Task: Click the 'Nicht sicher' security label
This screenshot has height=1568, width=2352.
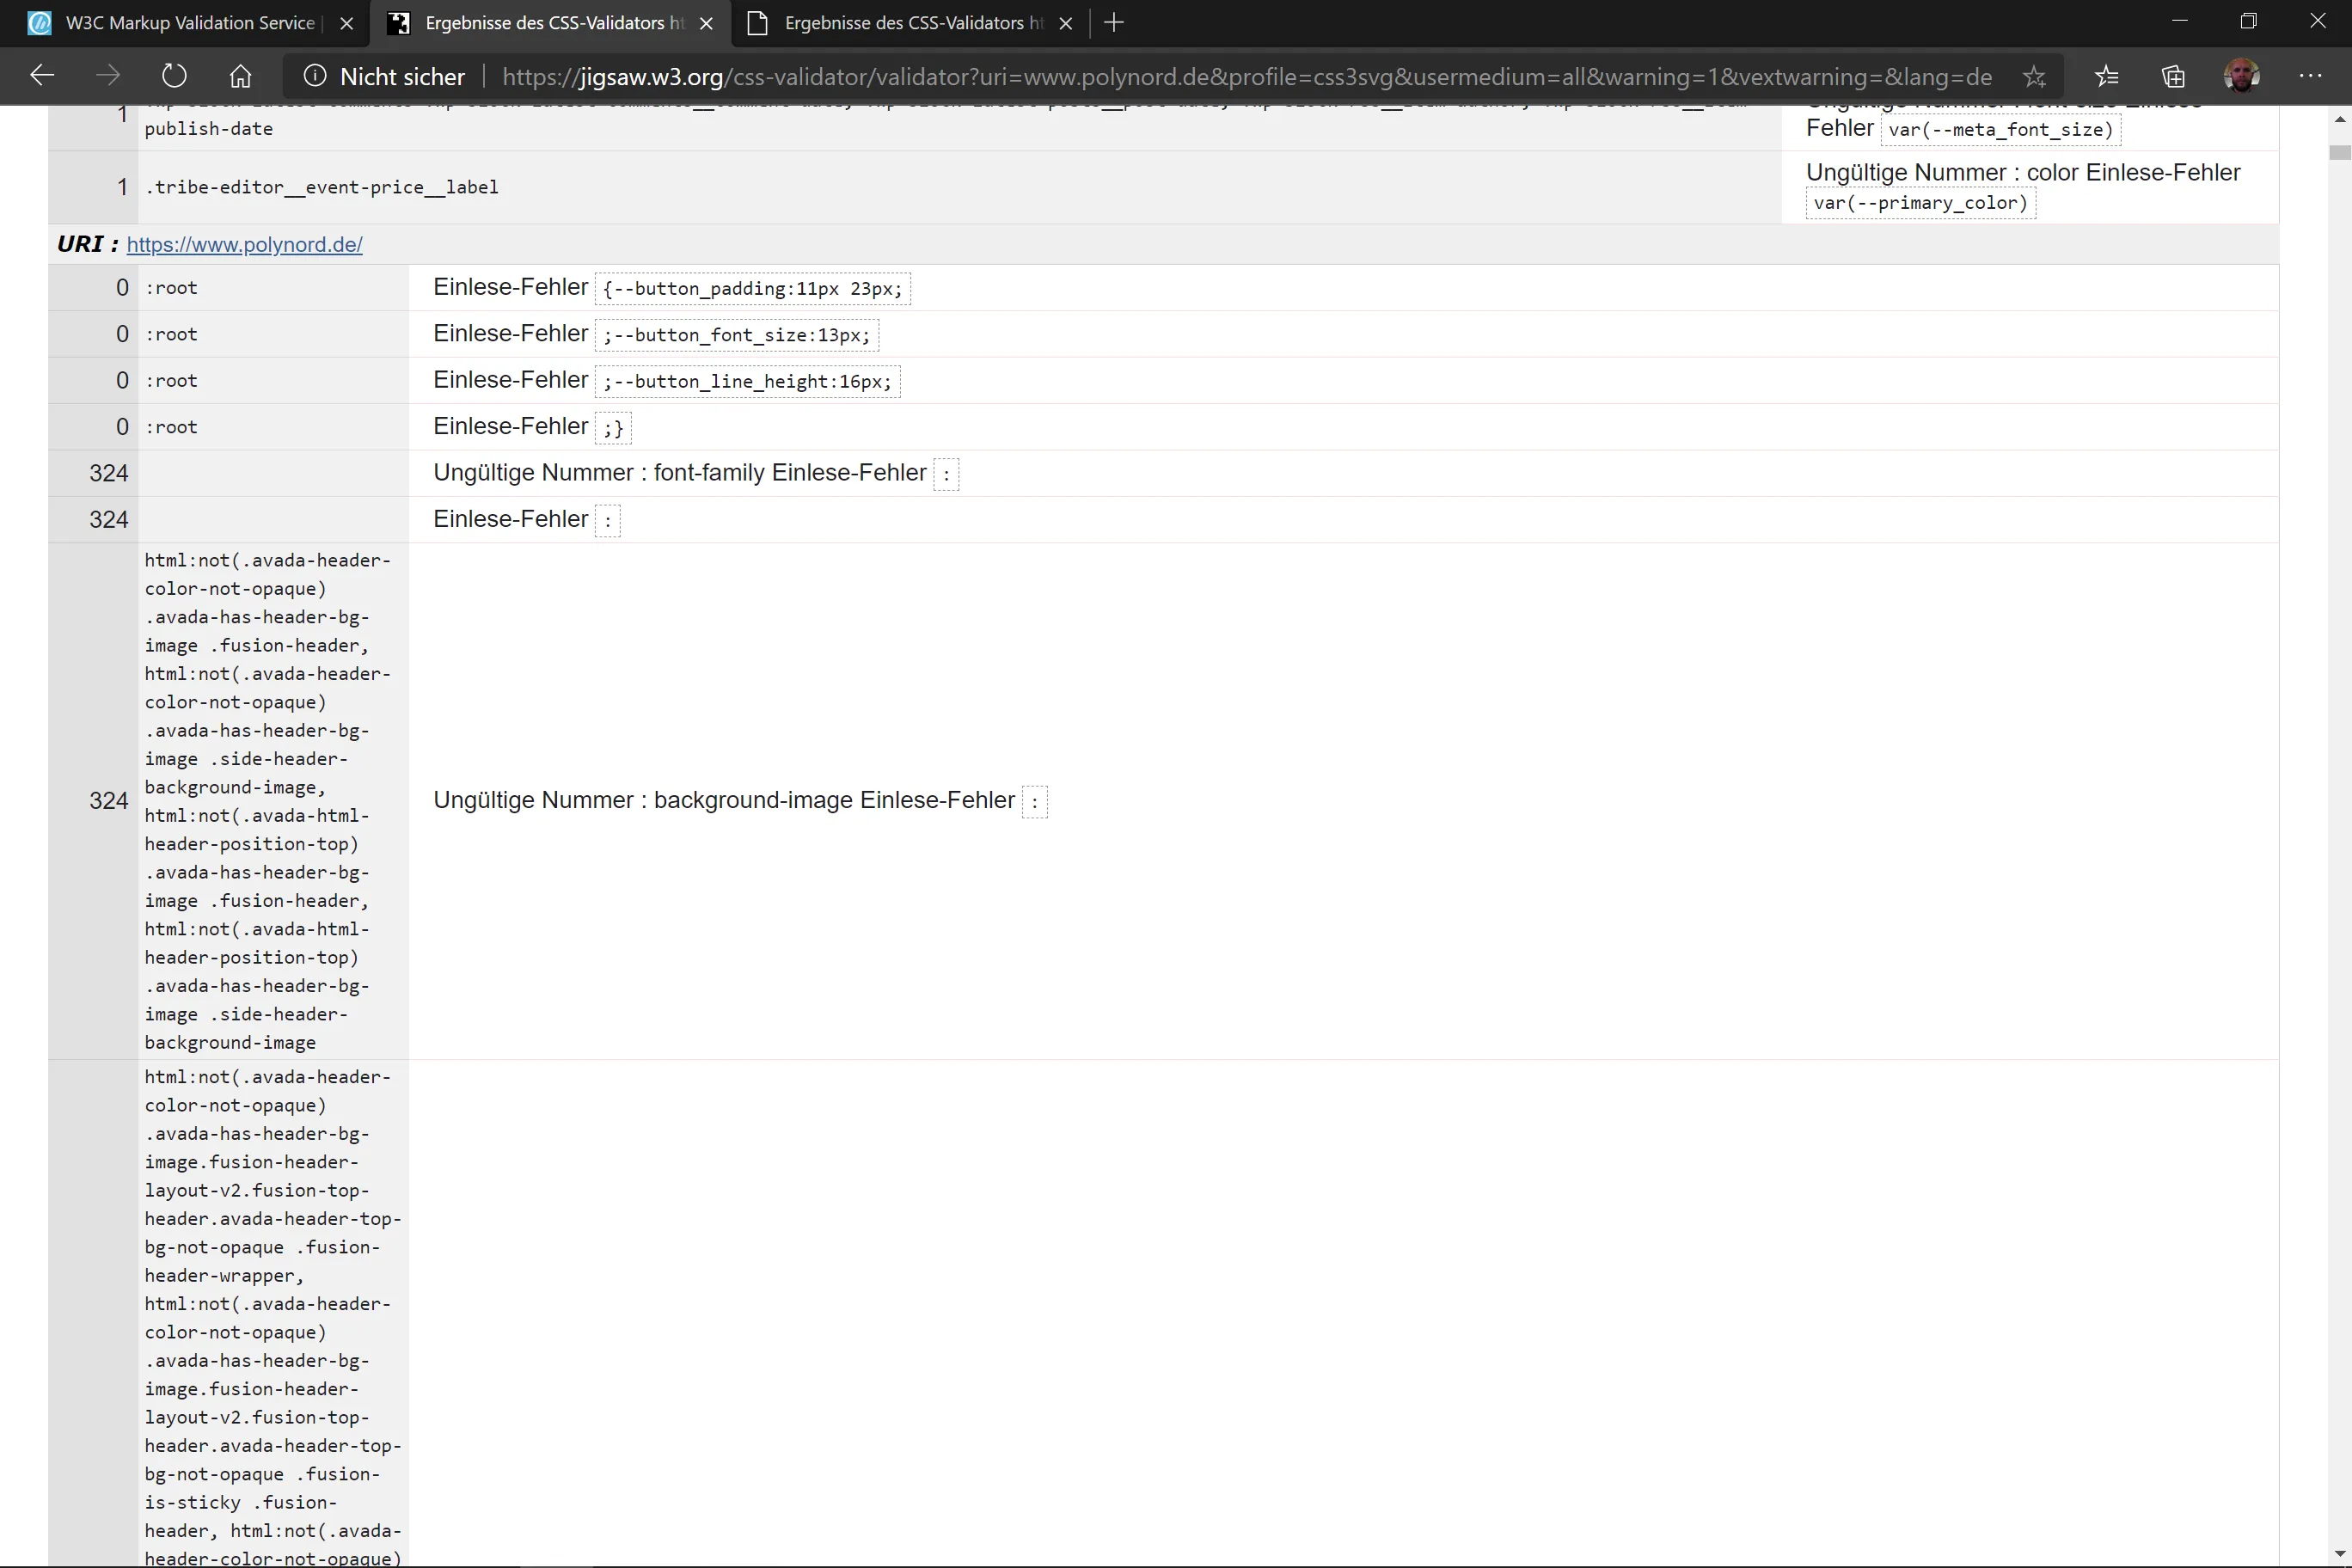Action: coord(402,77)
